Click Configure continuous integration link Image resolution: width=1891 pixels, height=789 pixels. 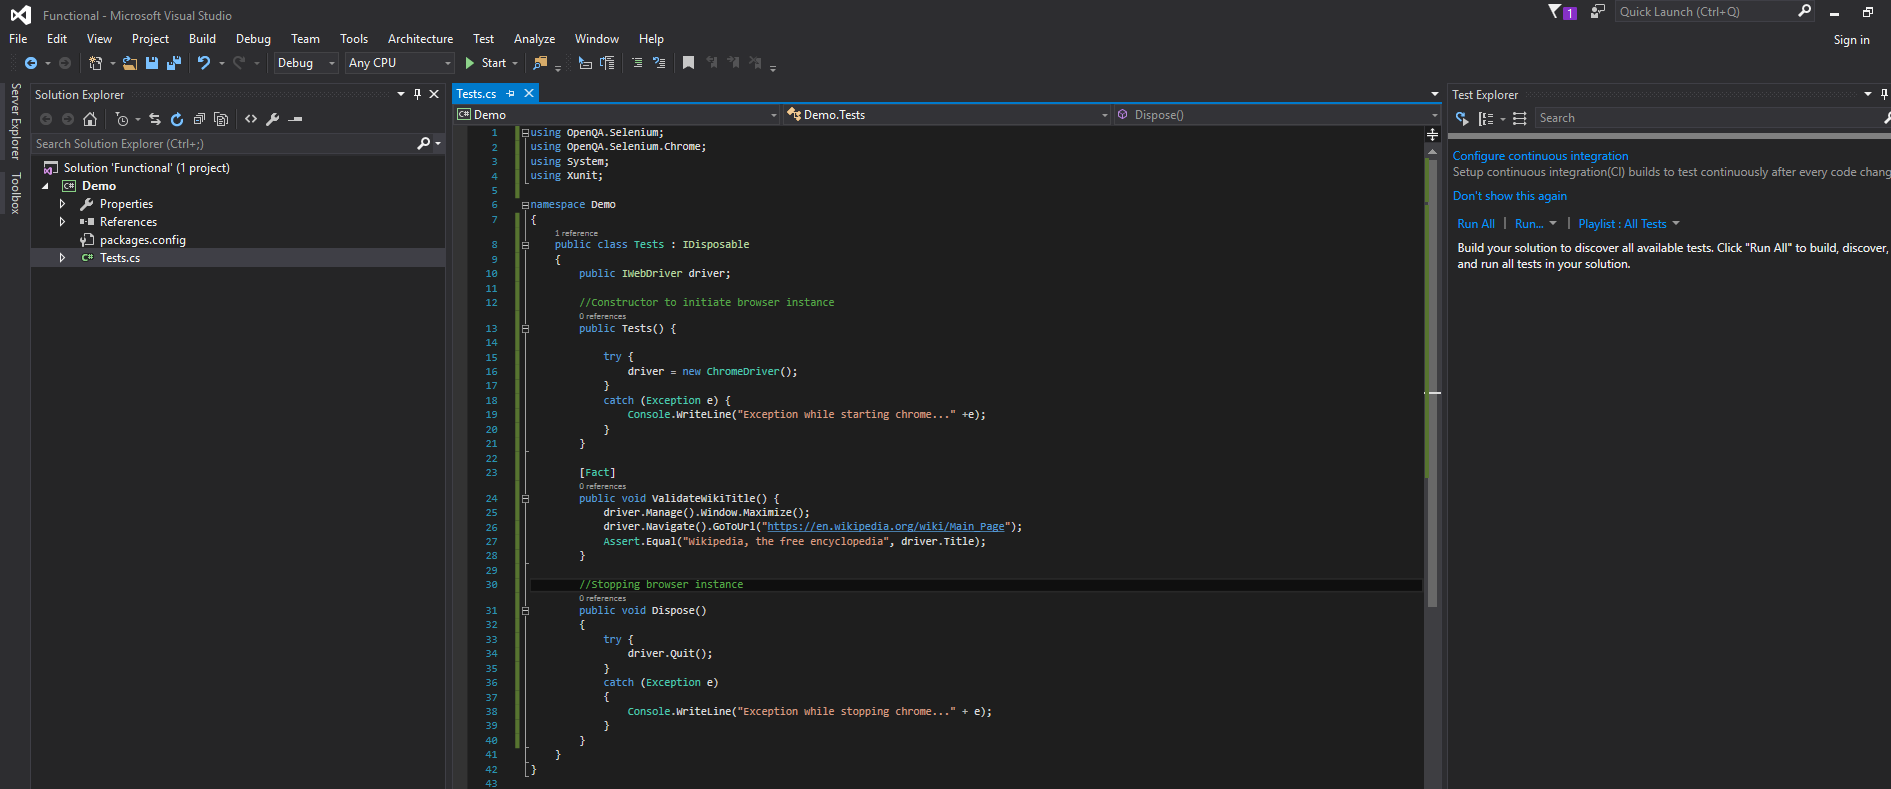click(x=1540, y=156)
